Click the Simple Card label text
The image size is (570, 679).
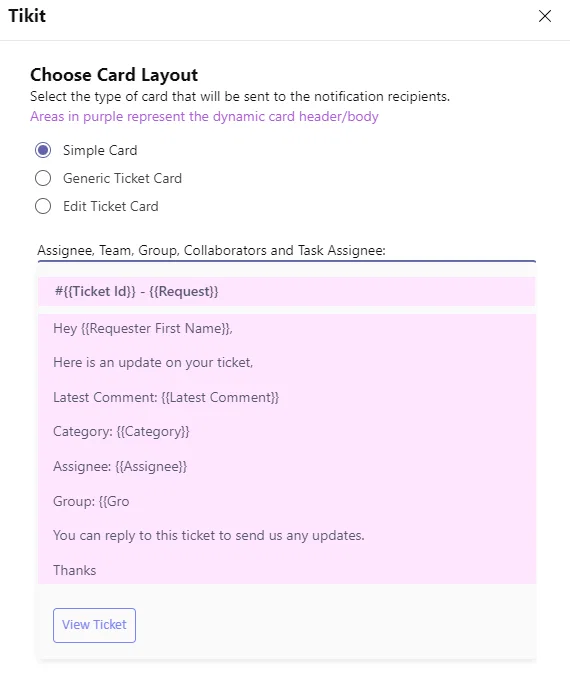[100, 150]
